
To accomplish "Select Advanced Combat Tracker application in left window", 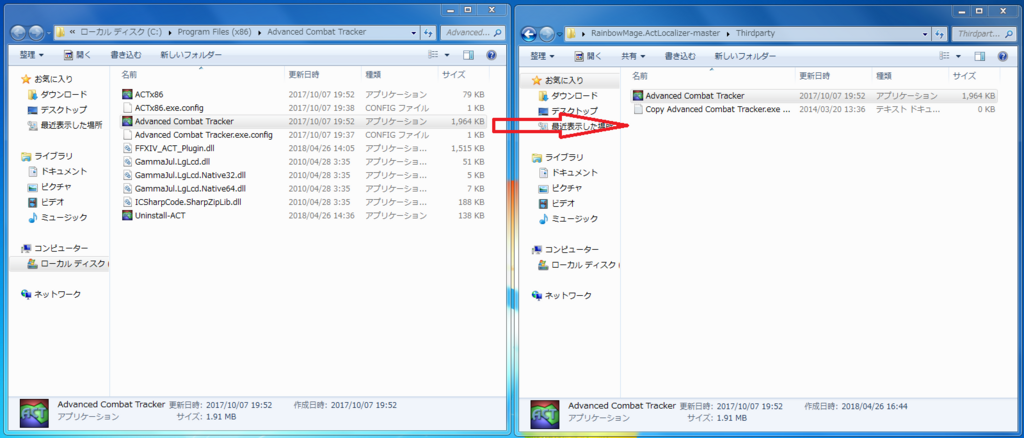I will tap(184, 121).
